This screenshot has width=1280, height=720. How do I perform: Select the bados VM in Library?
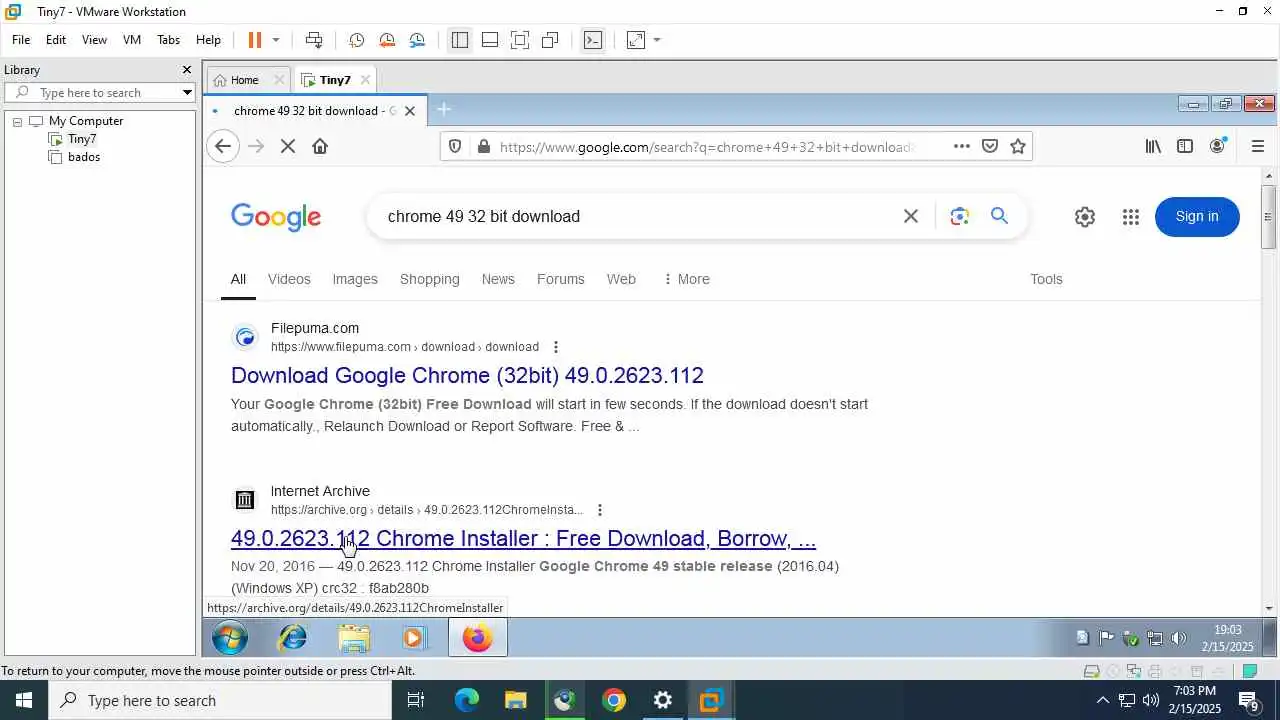click(x=84, y=157)
